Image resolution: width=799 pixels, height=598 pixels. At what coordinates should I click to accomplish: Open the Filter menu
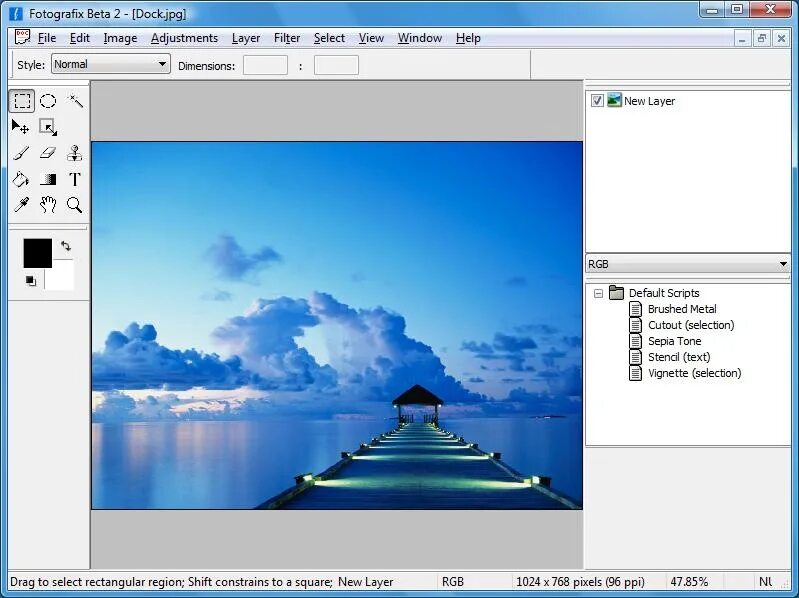(287, 38)
